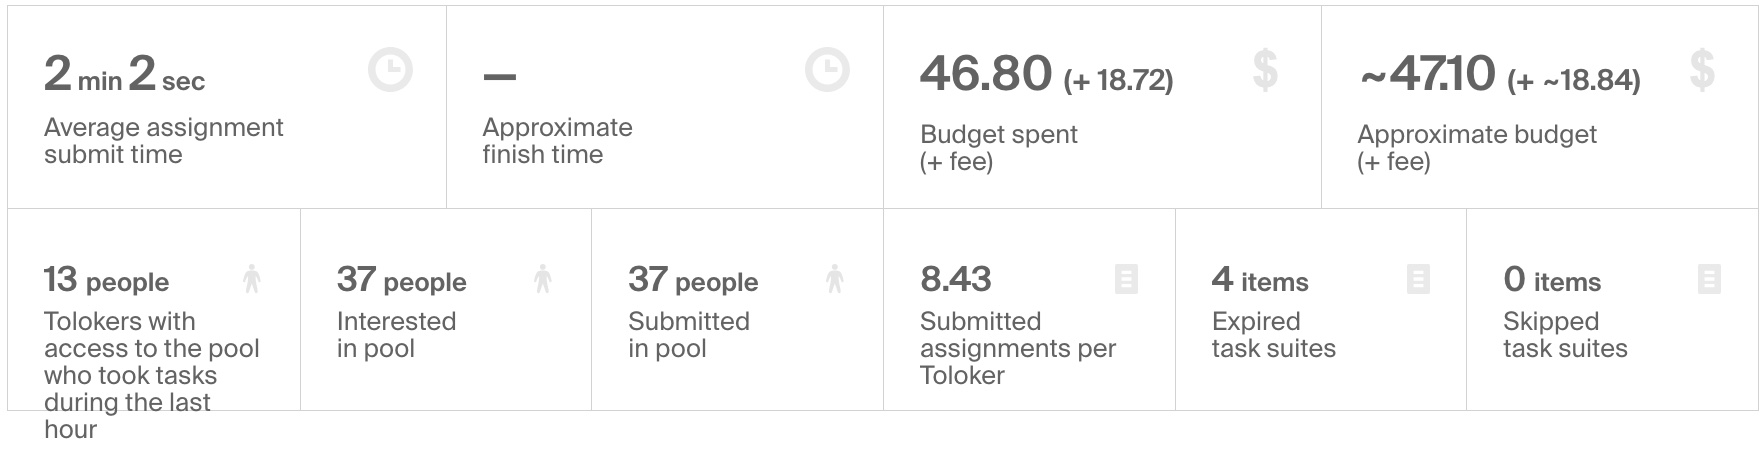Click the Interested in pool label
The image size is (1764, 449).
[x=396, y=335]
